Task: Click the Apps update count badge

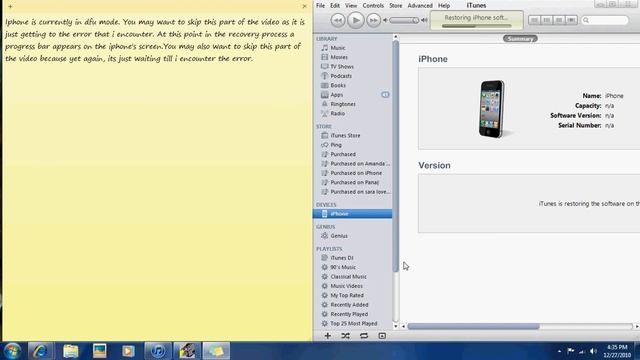Action: click(x=385, y=95)
